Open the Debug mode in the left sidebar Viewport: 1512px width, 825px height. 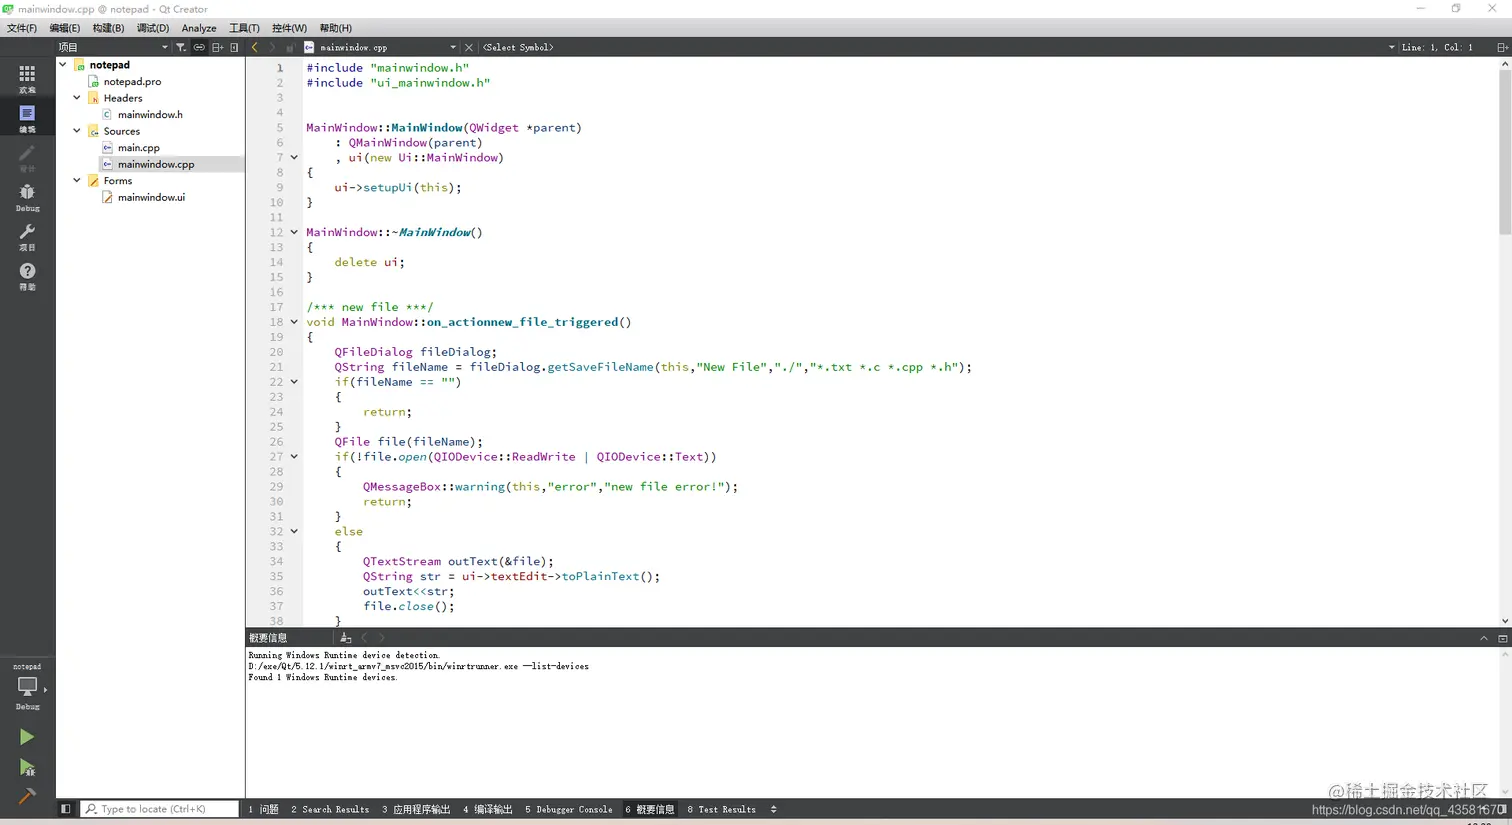[x=27, y=197]
